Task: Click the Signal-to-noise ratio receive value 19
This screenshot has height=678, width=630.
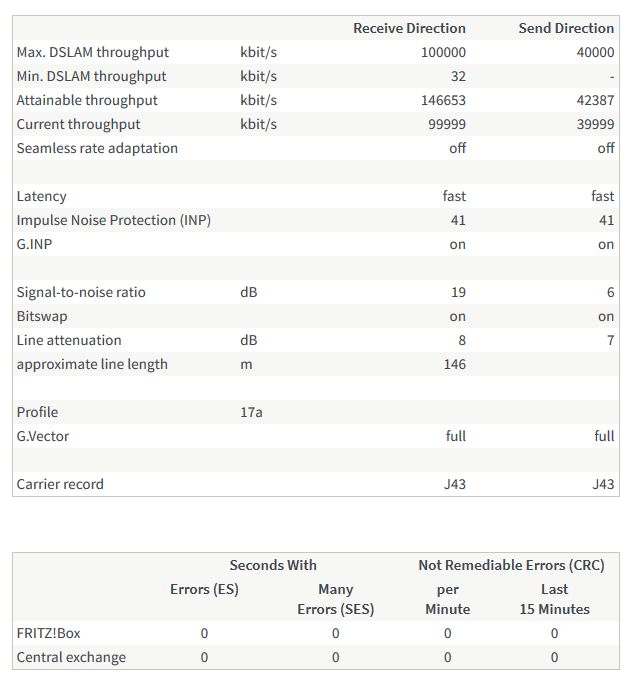Action: pos(457,292)
